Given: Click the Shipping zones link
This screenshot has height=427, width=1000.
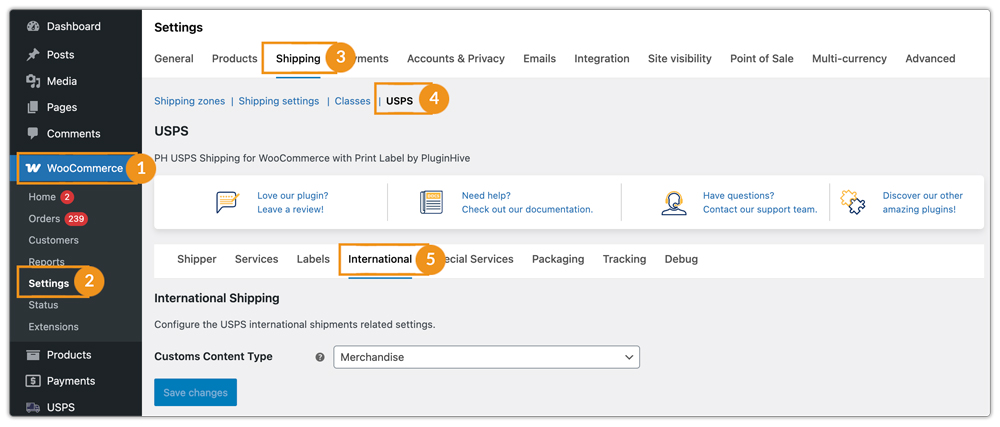Looking at the screenshot, I should 189,101.
